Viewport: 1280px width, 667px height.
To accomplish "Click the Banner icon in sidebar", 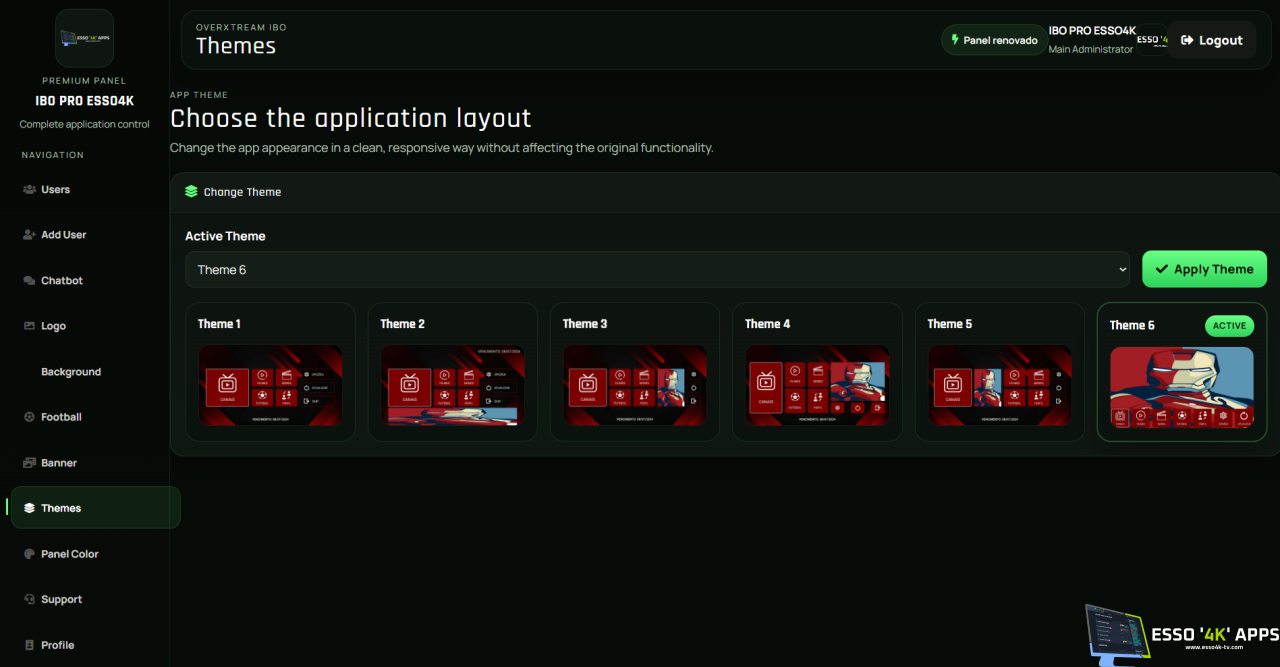I will (29, 463).
